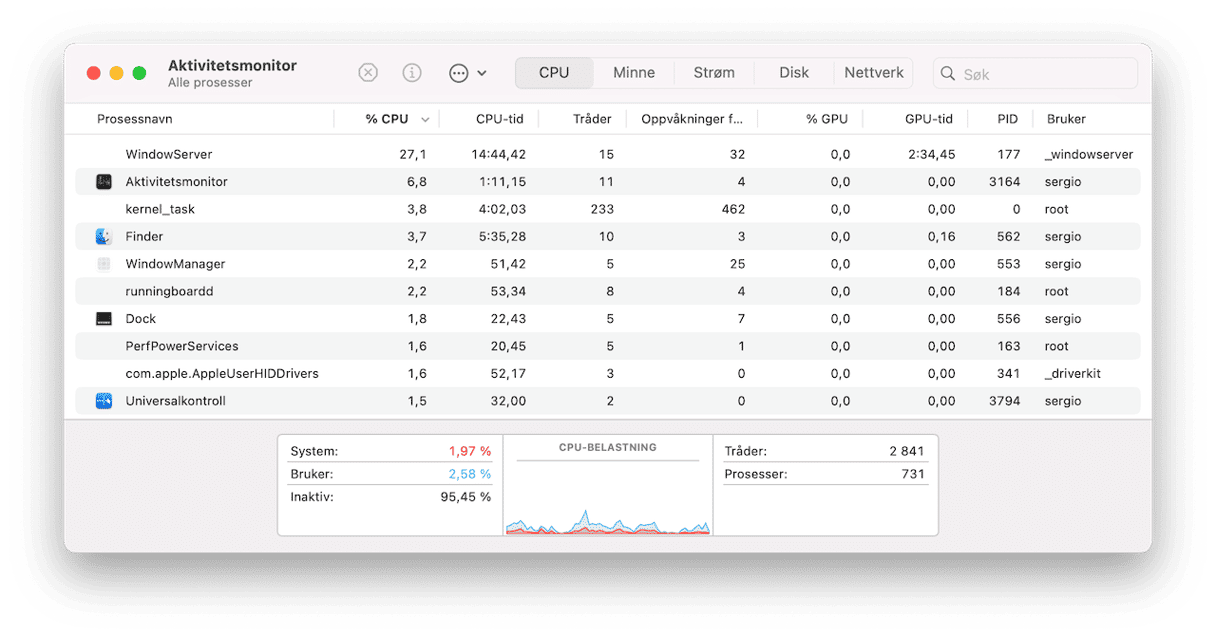Click the Prosesser total 731
Viewport: 1216px width, 637px height.
pos(913,474)
